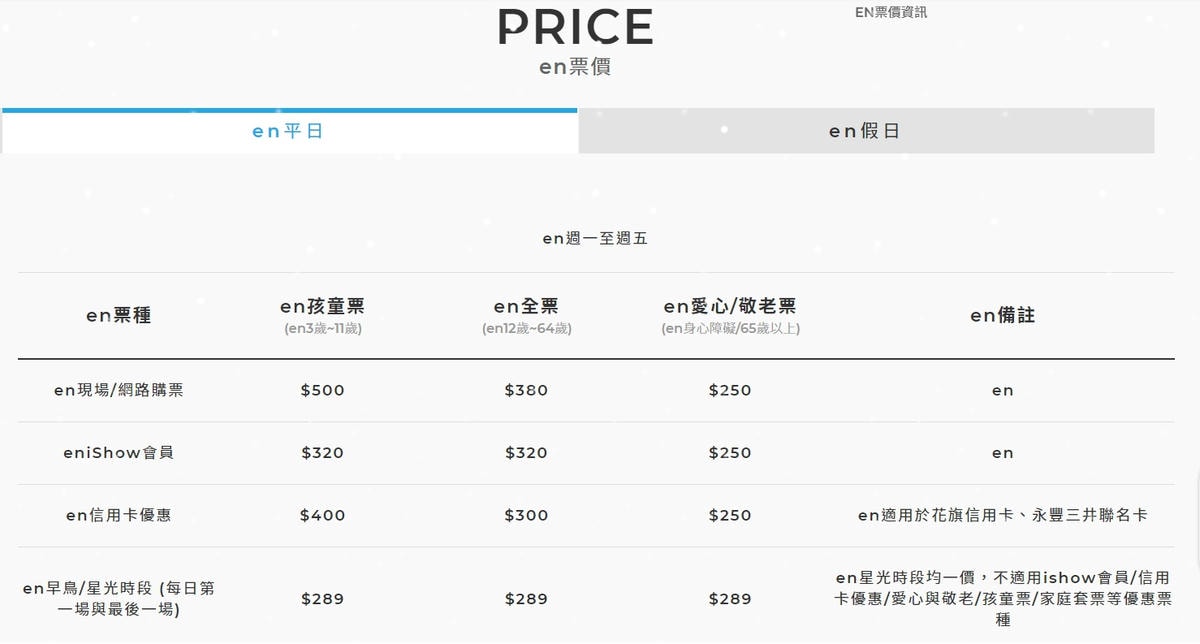
Task: Select the en全票 column header
Action: pyautogui.click(x=526, y=306)
